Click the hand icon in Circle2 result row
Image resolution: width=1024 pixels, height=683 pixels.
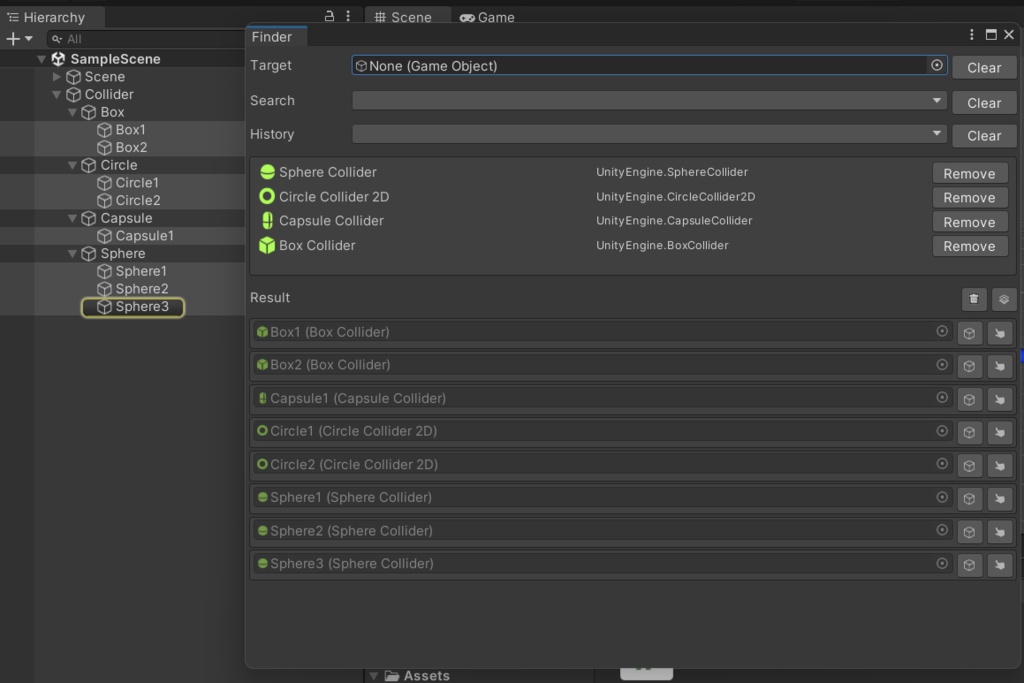(1000, 466)
